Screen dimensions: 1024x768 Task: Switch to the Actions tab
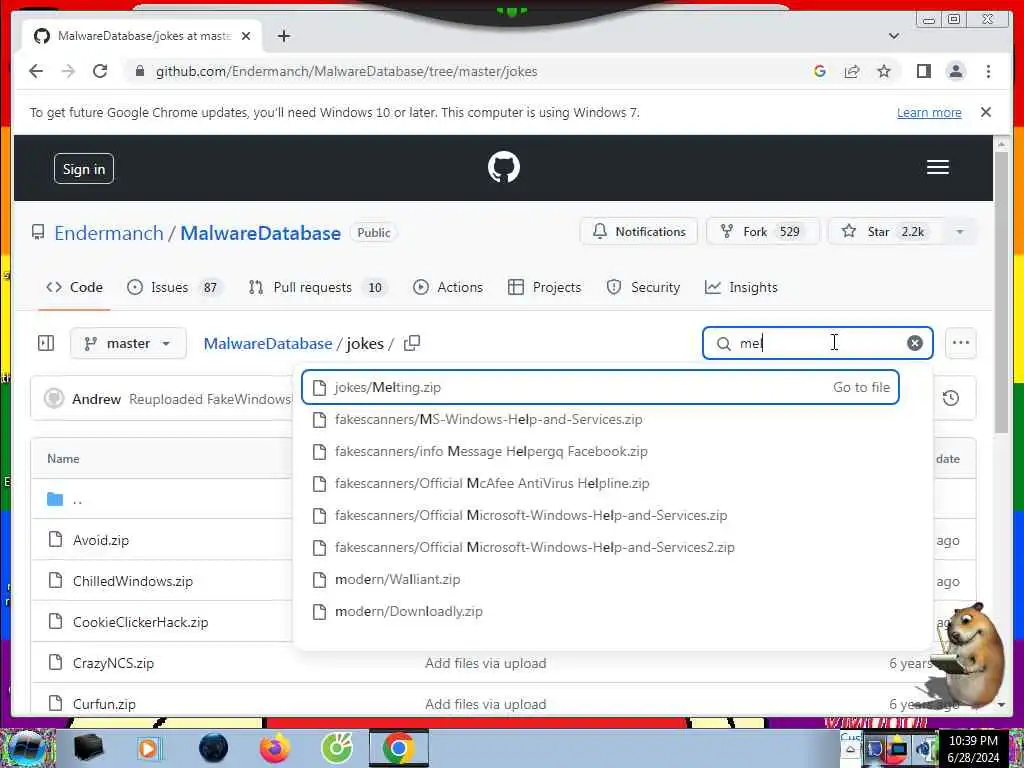pos(448,287)
